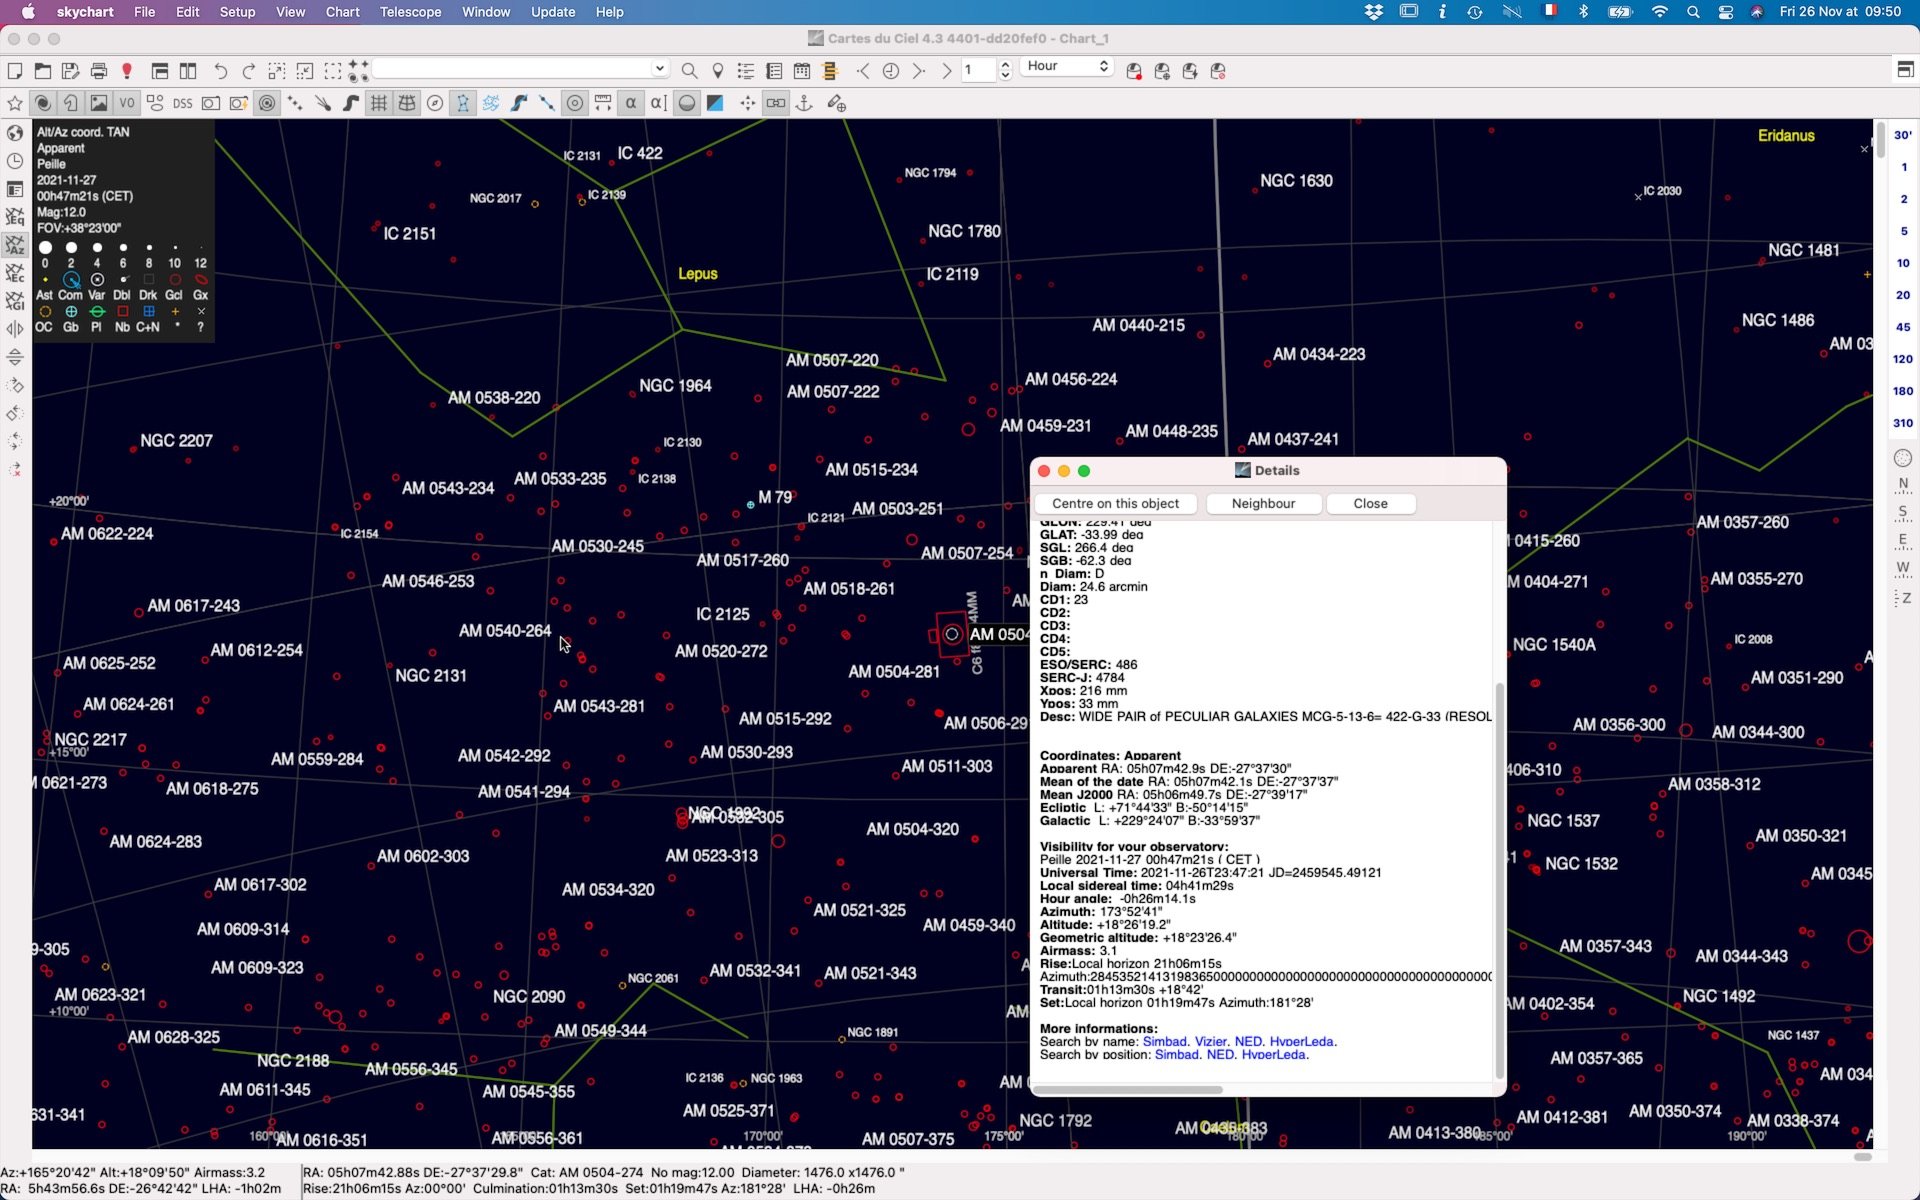Click the anchor icon in the toolbar
This screenshot has height=1200, width=1920.
click(803, 103)
